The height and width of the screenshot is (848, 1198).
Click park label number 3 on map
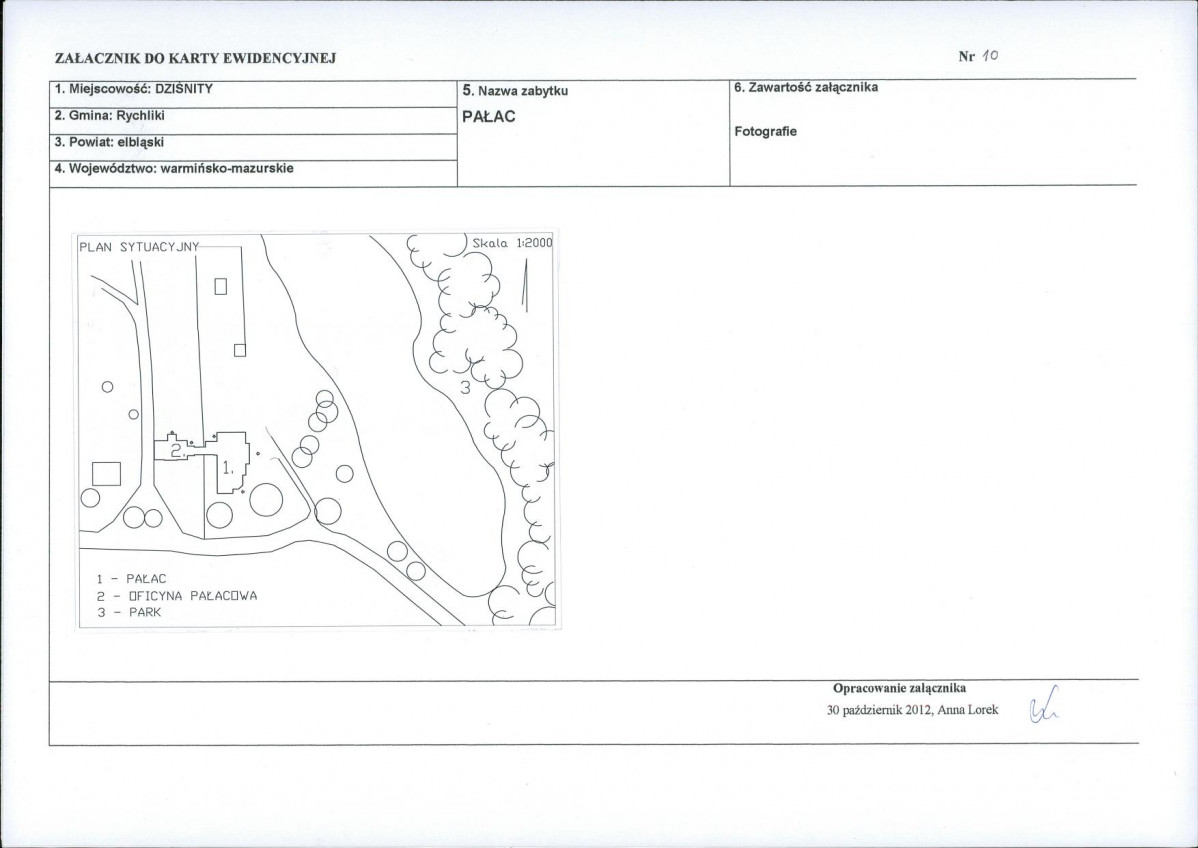point(464,388)
